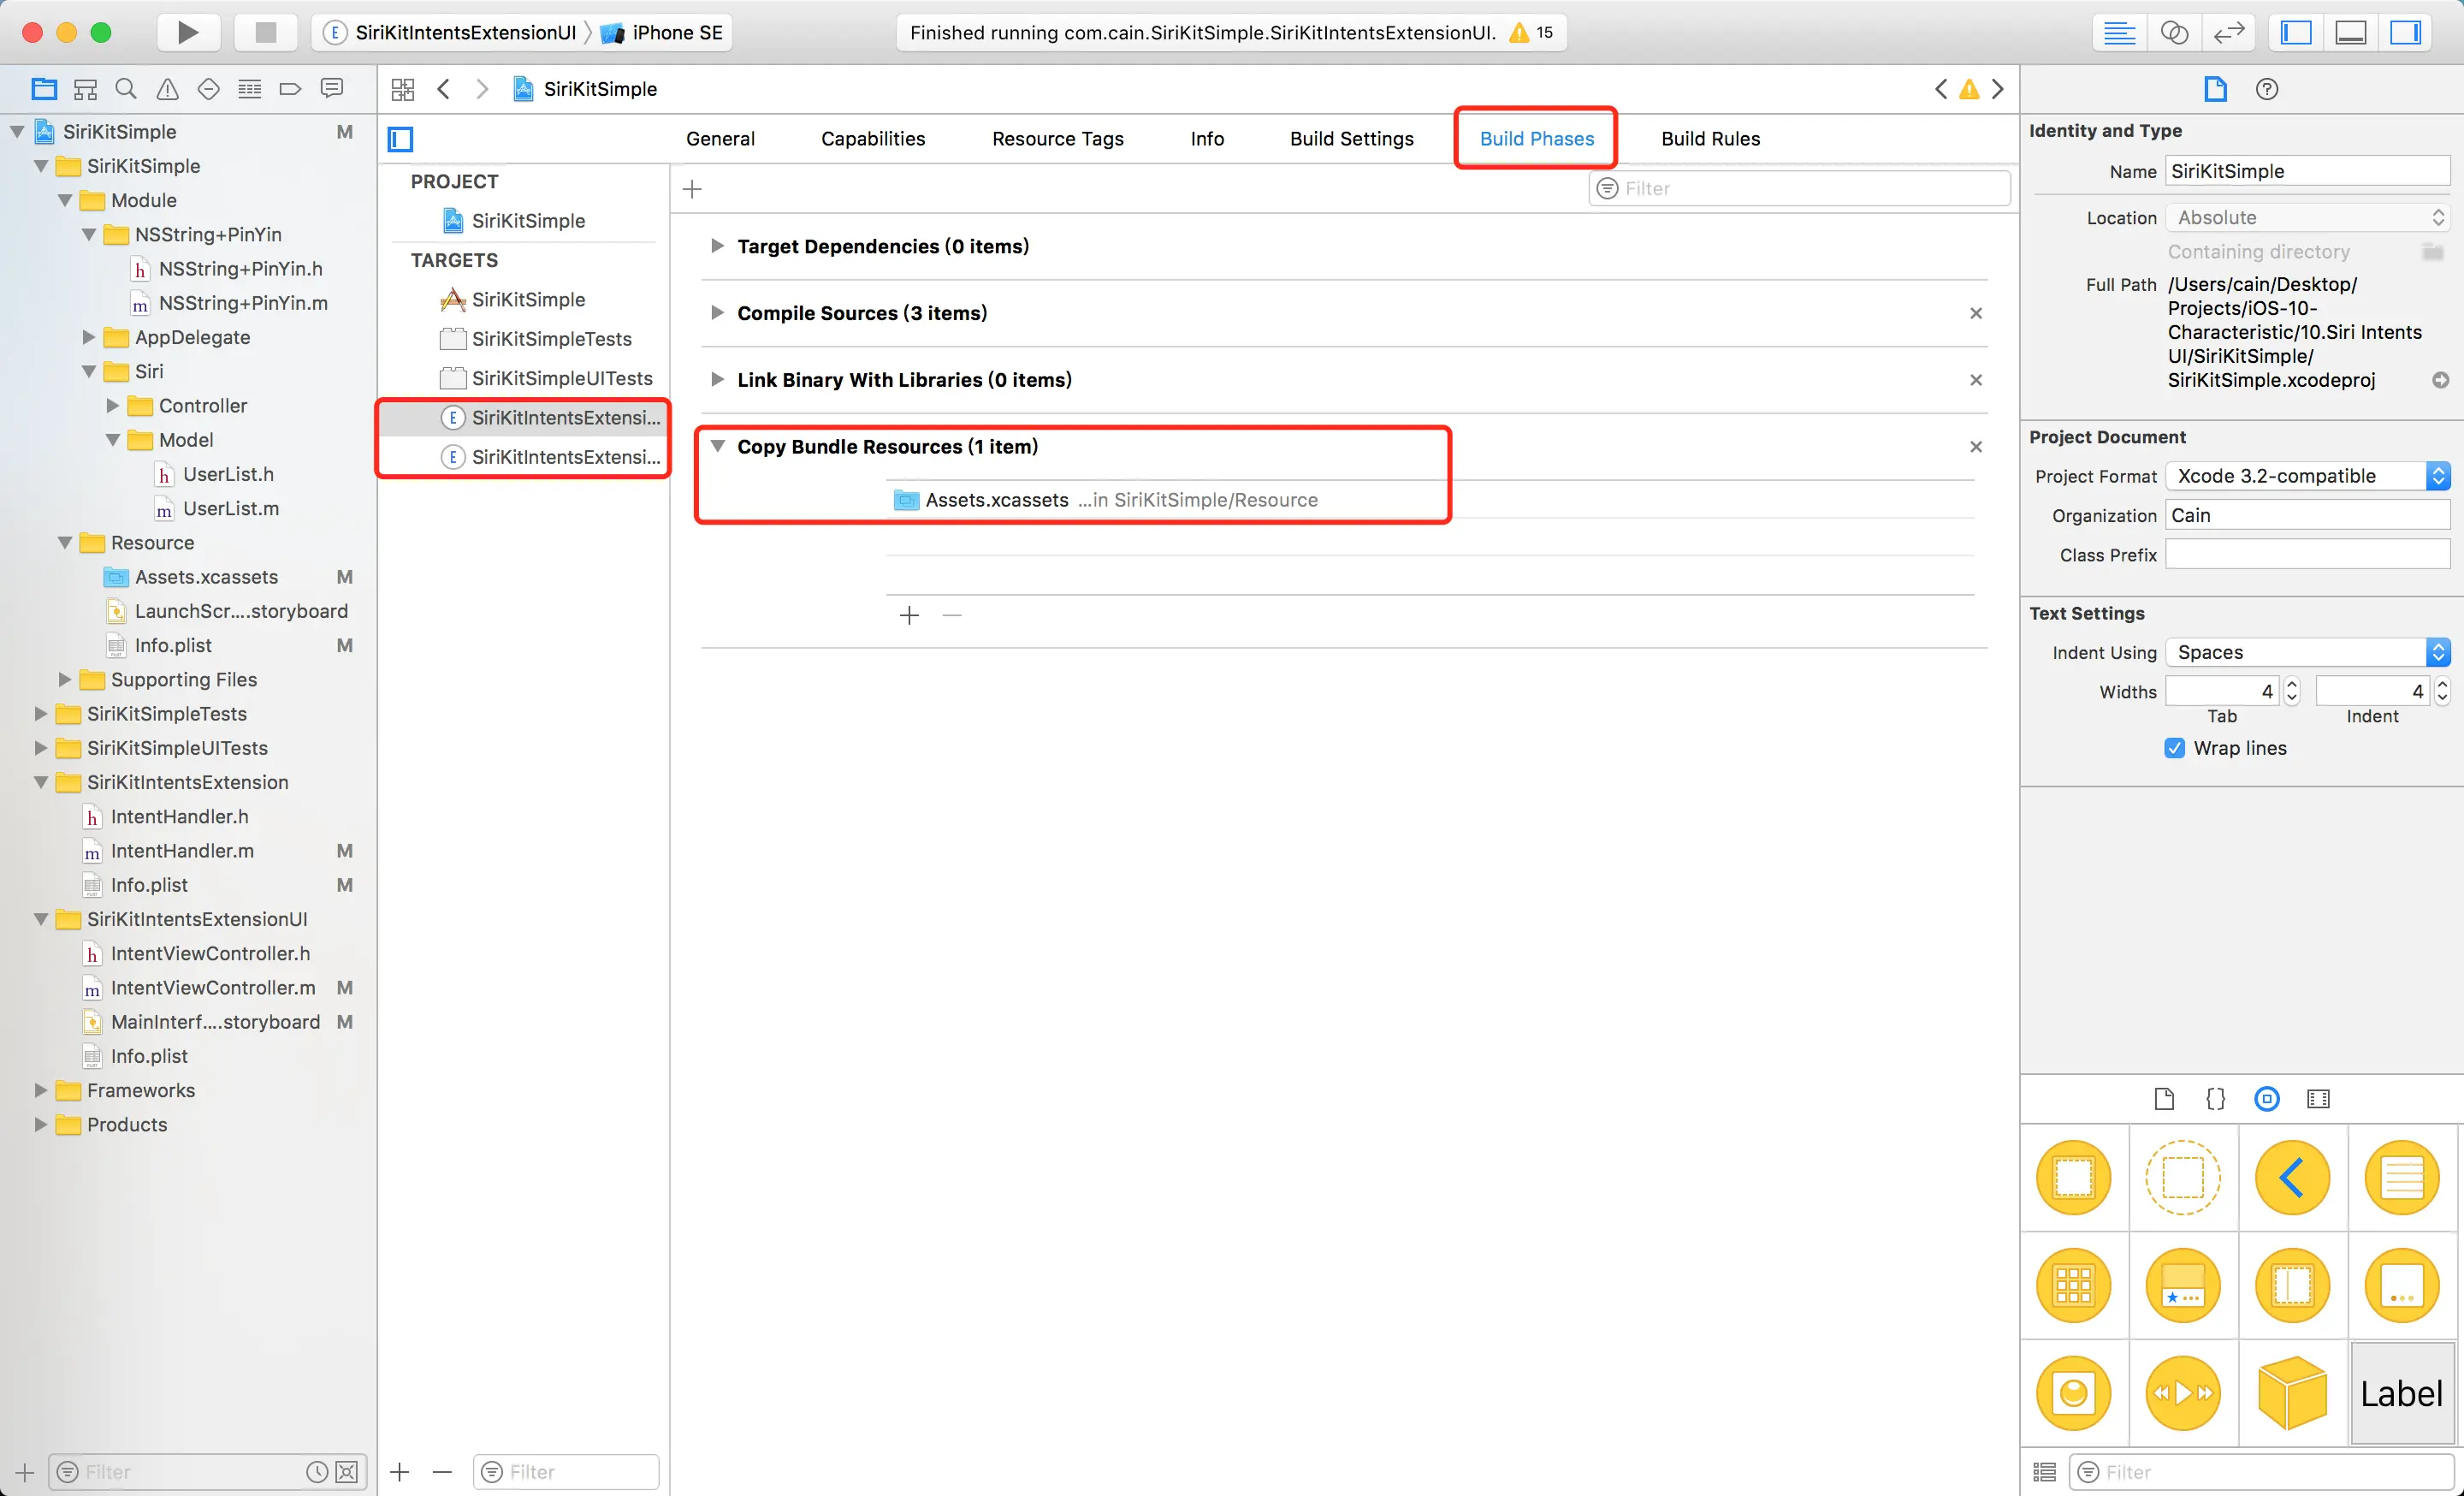The width and height of the screenshot is (2464, 1496).
Task: Show the Breakpoint navigator
Action: (290, 89)
